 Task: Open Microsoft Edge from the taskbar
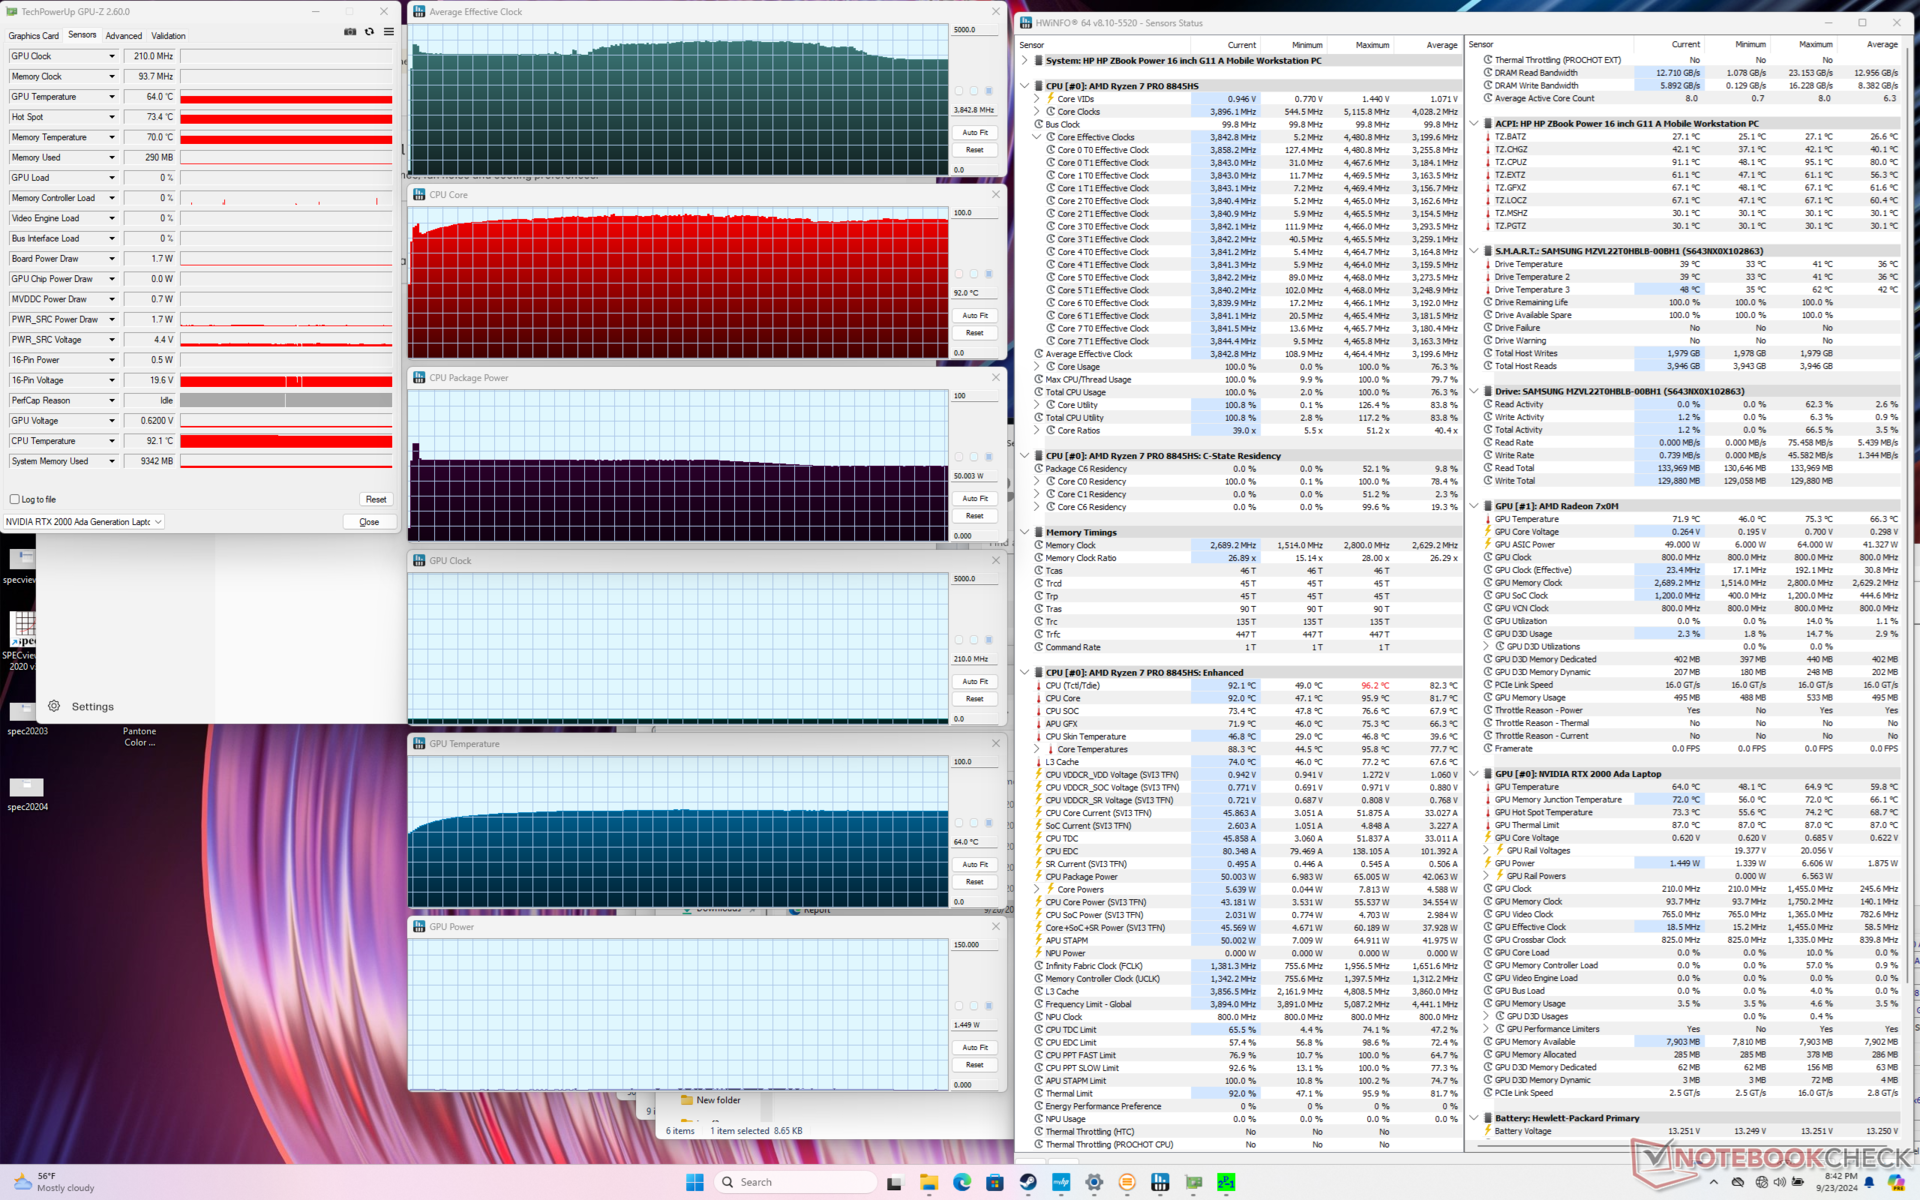[x=961, y=1182]
